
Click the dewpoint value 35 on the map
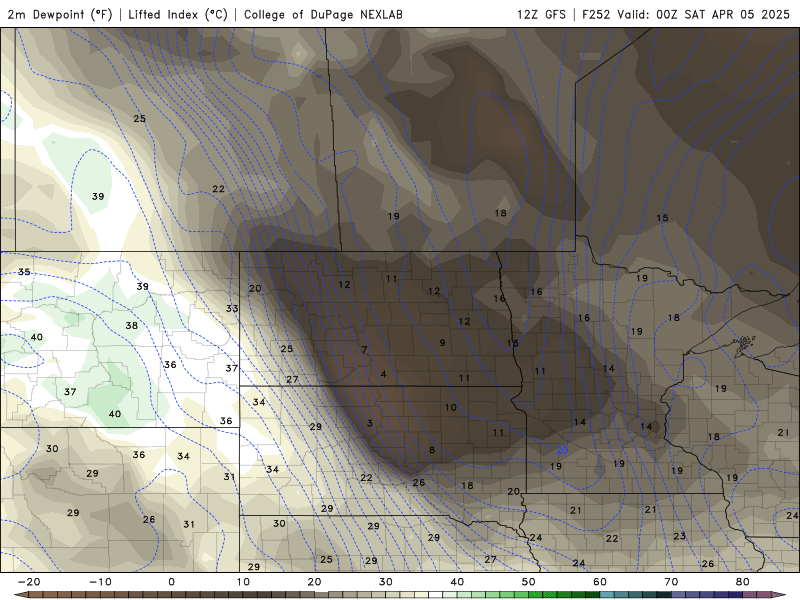point(24,272)
